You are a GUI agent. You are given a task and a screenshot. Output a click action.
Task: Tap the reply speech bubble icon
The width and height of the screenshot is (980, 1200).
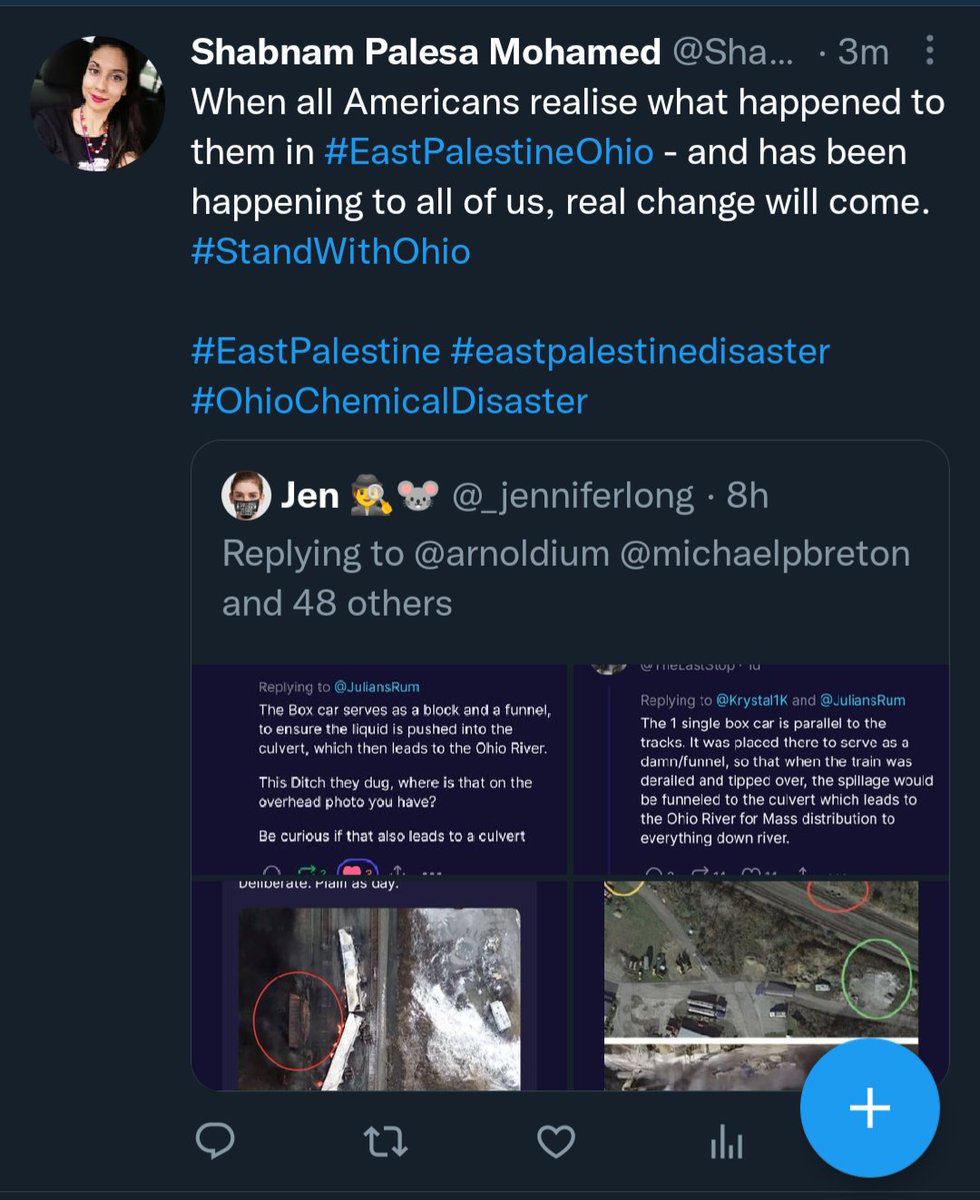(x=214, y=1142)
